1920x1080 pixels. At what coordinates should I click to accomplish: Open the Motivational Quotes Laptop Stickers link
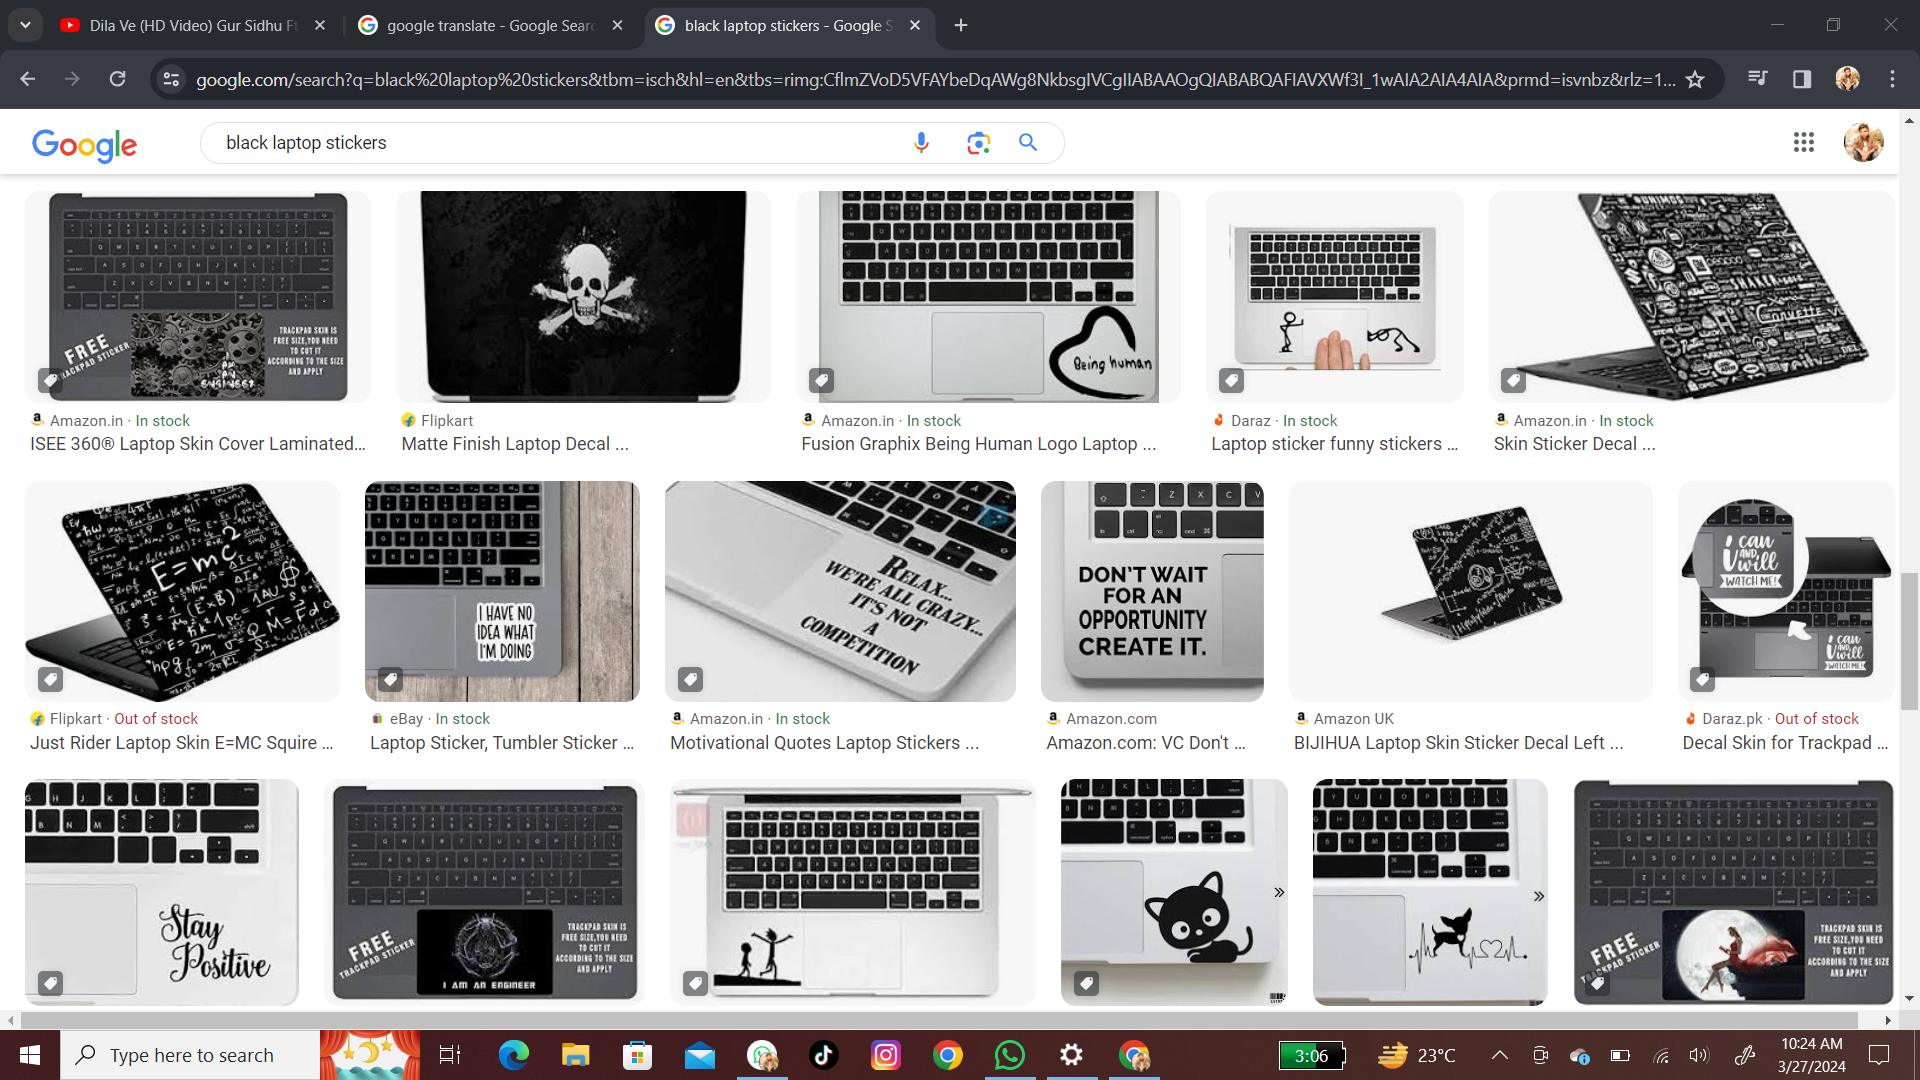(824, 743)
